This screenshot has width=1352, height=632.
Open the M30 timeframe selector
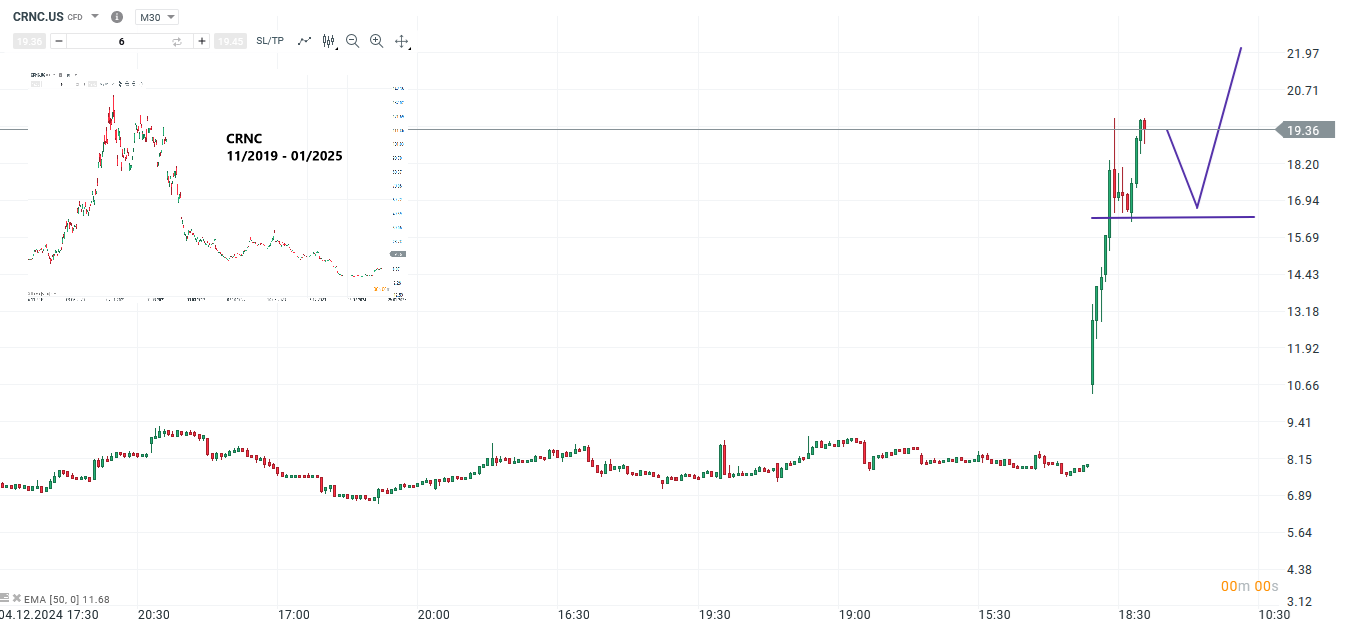[x=156, y=16]
